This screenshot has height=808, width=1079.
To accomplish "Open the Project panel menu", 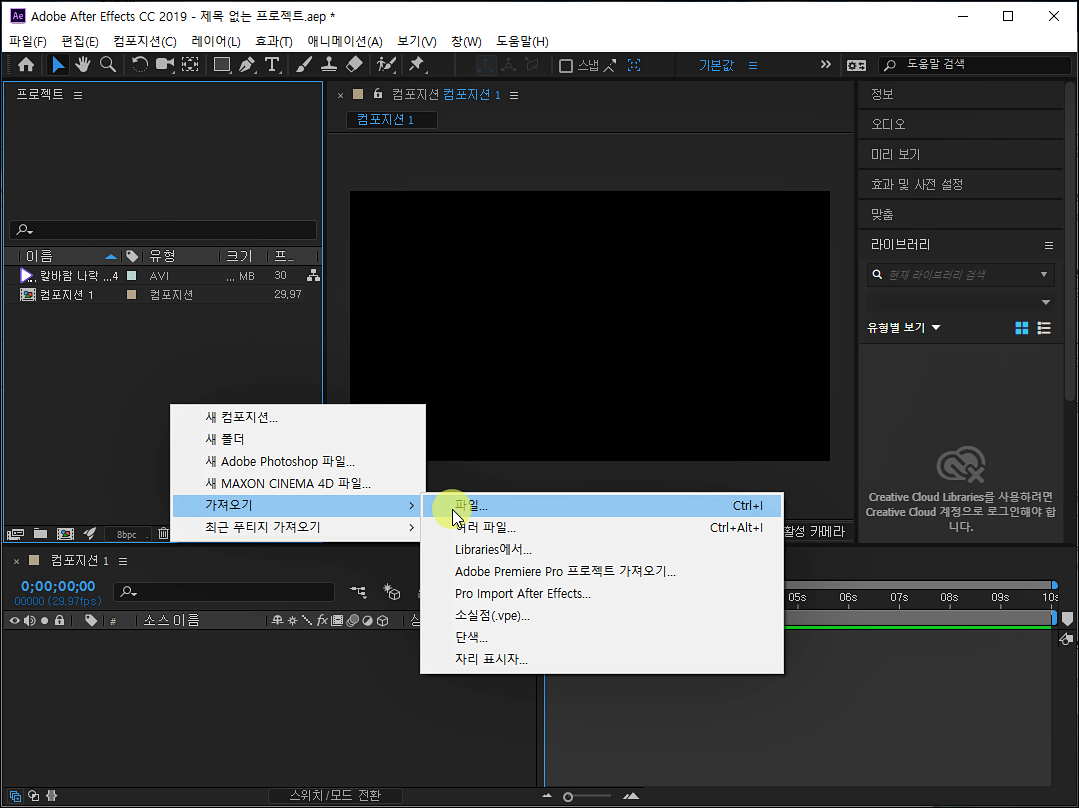I will click(x=78, y=95).
